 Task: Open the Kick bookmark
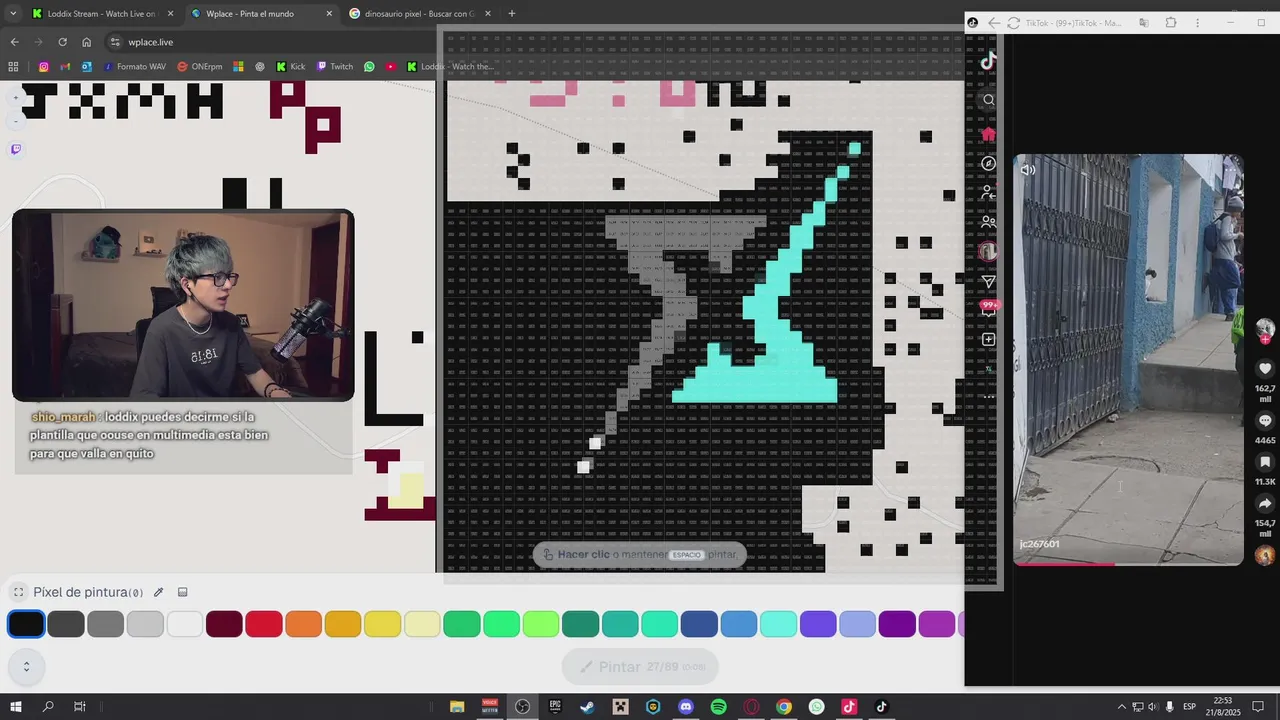290,67
